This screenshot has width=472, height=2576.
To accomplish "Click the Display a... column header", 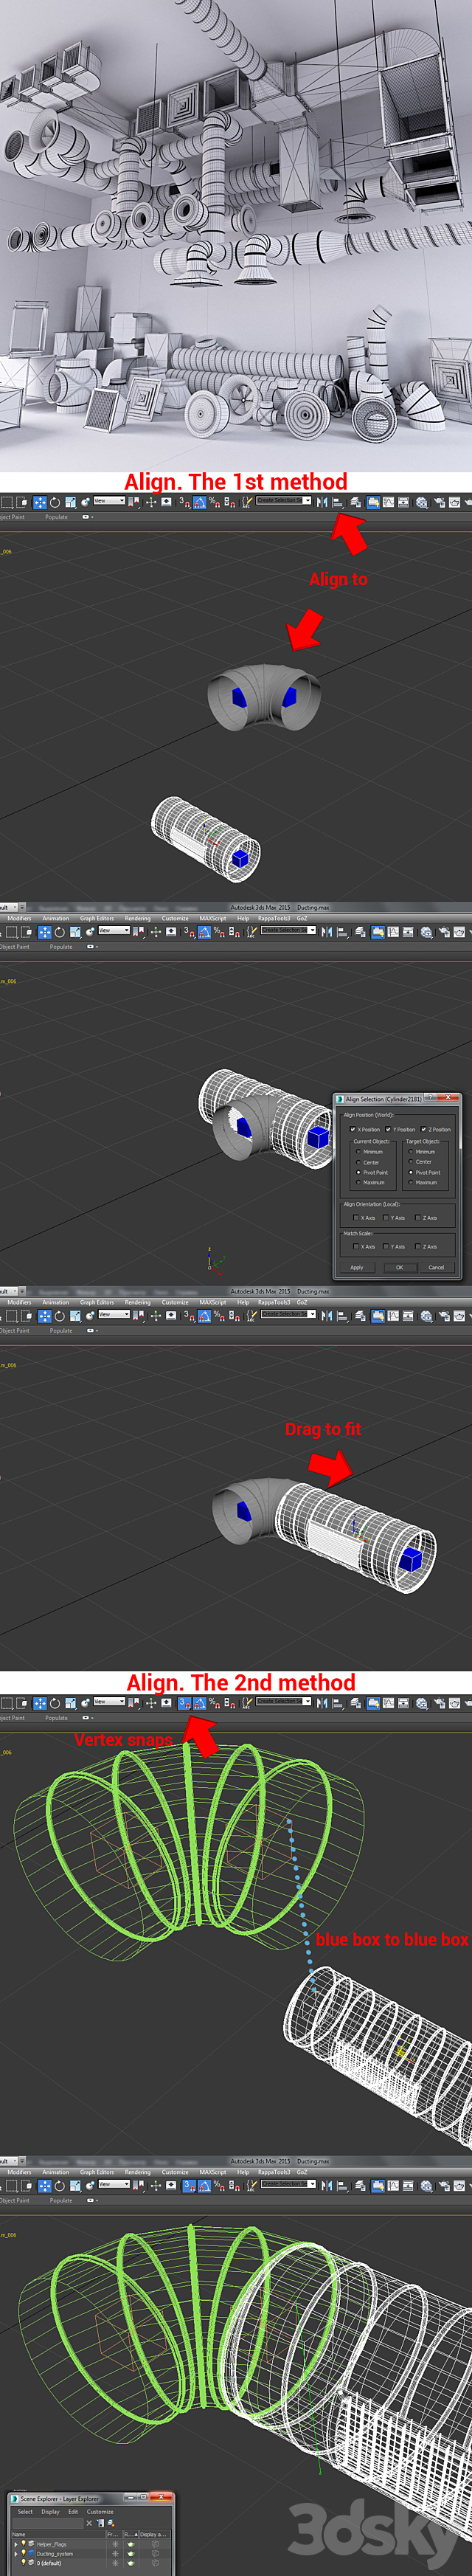I will click(x=153, y=2535).
